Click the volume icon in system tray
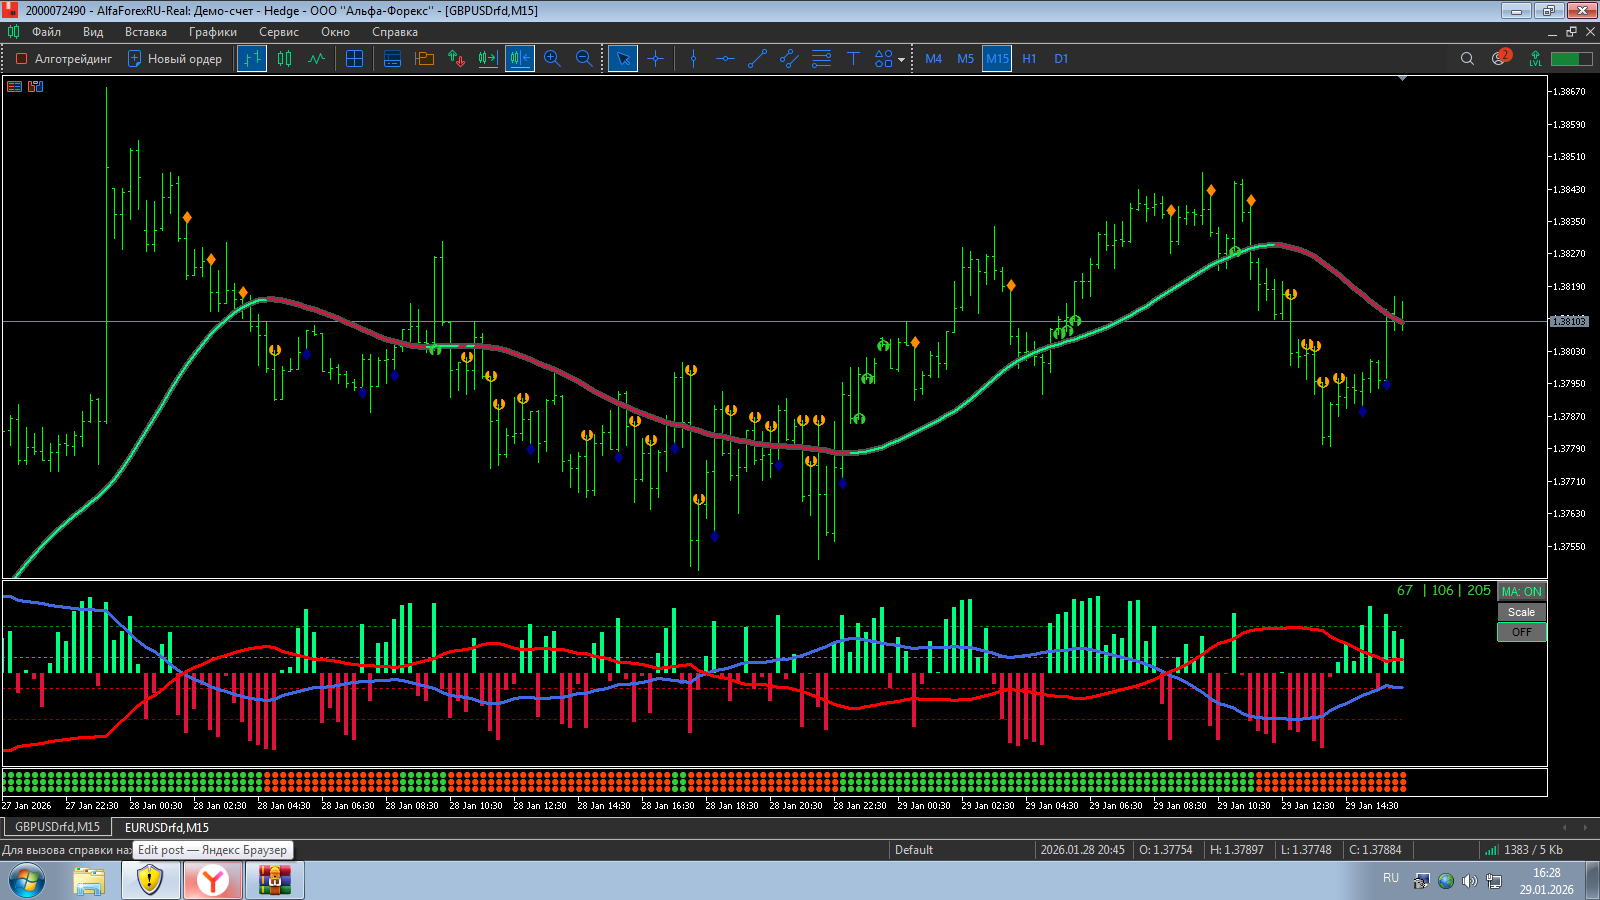 tap(1469, 881)
